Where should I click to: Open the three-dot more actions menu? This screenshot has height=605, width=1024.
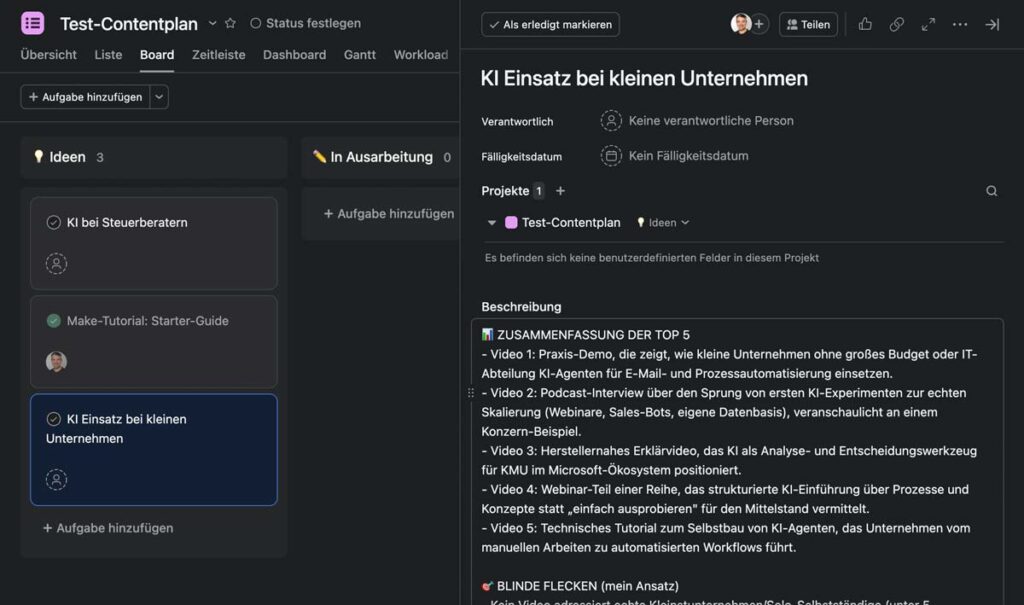pyautogui.click(x=960, y=24)
